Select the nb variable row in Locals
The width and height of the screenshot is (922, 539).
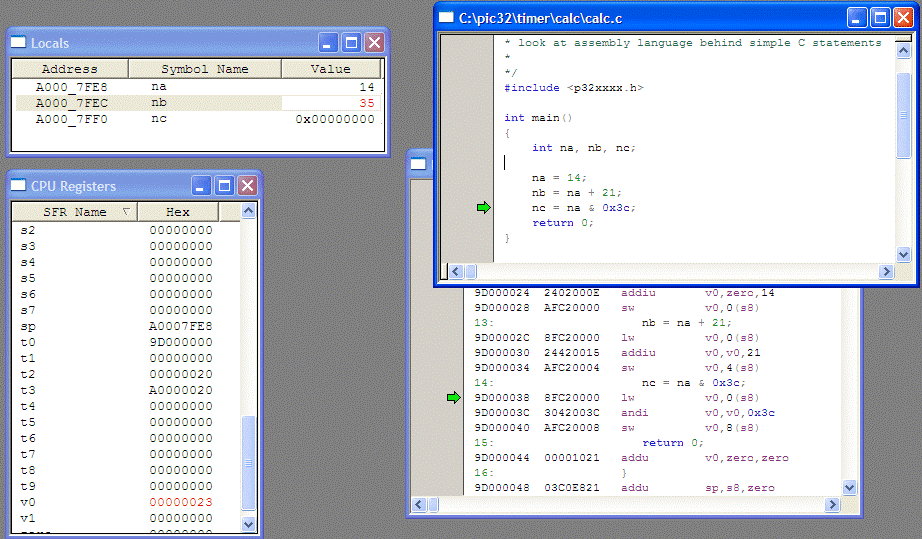tap(158, 103)
